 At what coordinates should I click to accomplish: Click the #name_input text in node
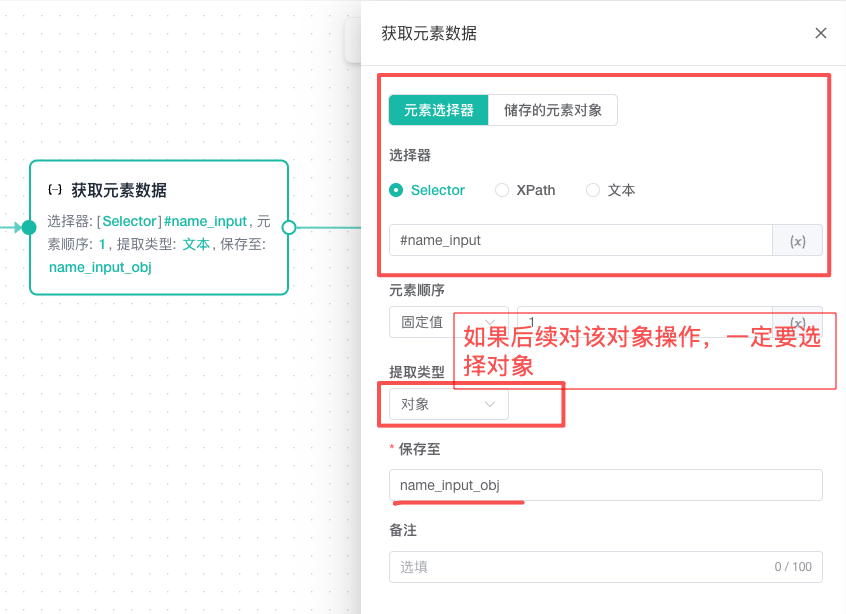[x=205, y=221]
